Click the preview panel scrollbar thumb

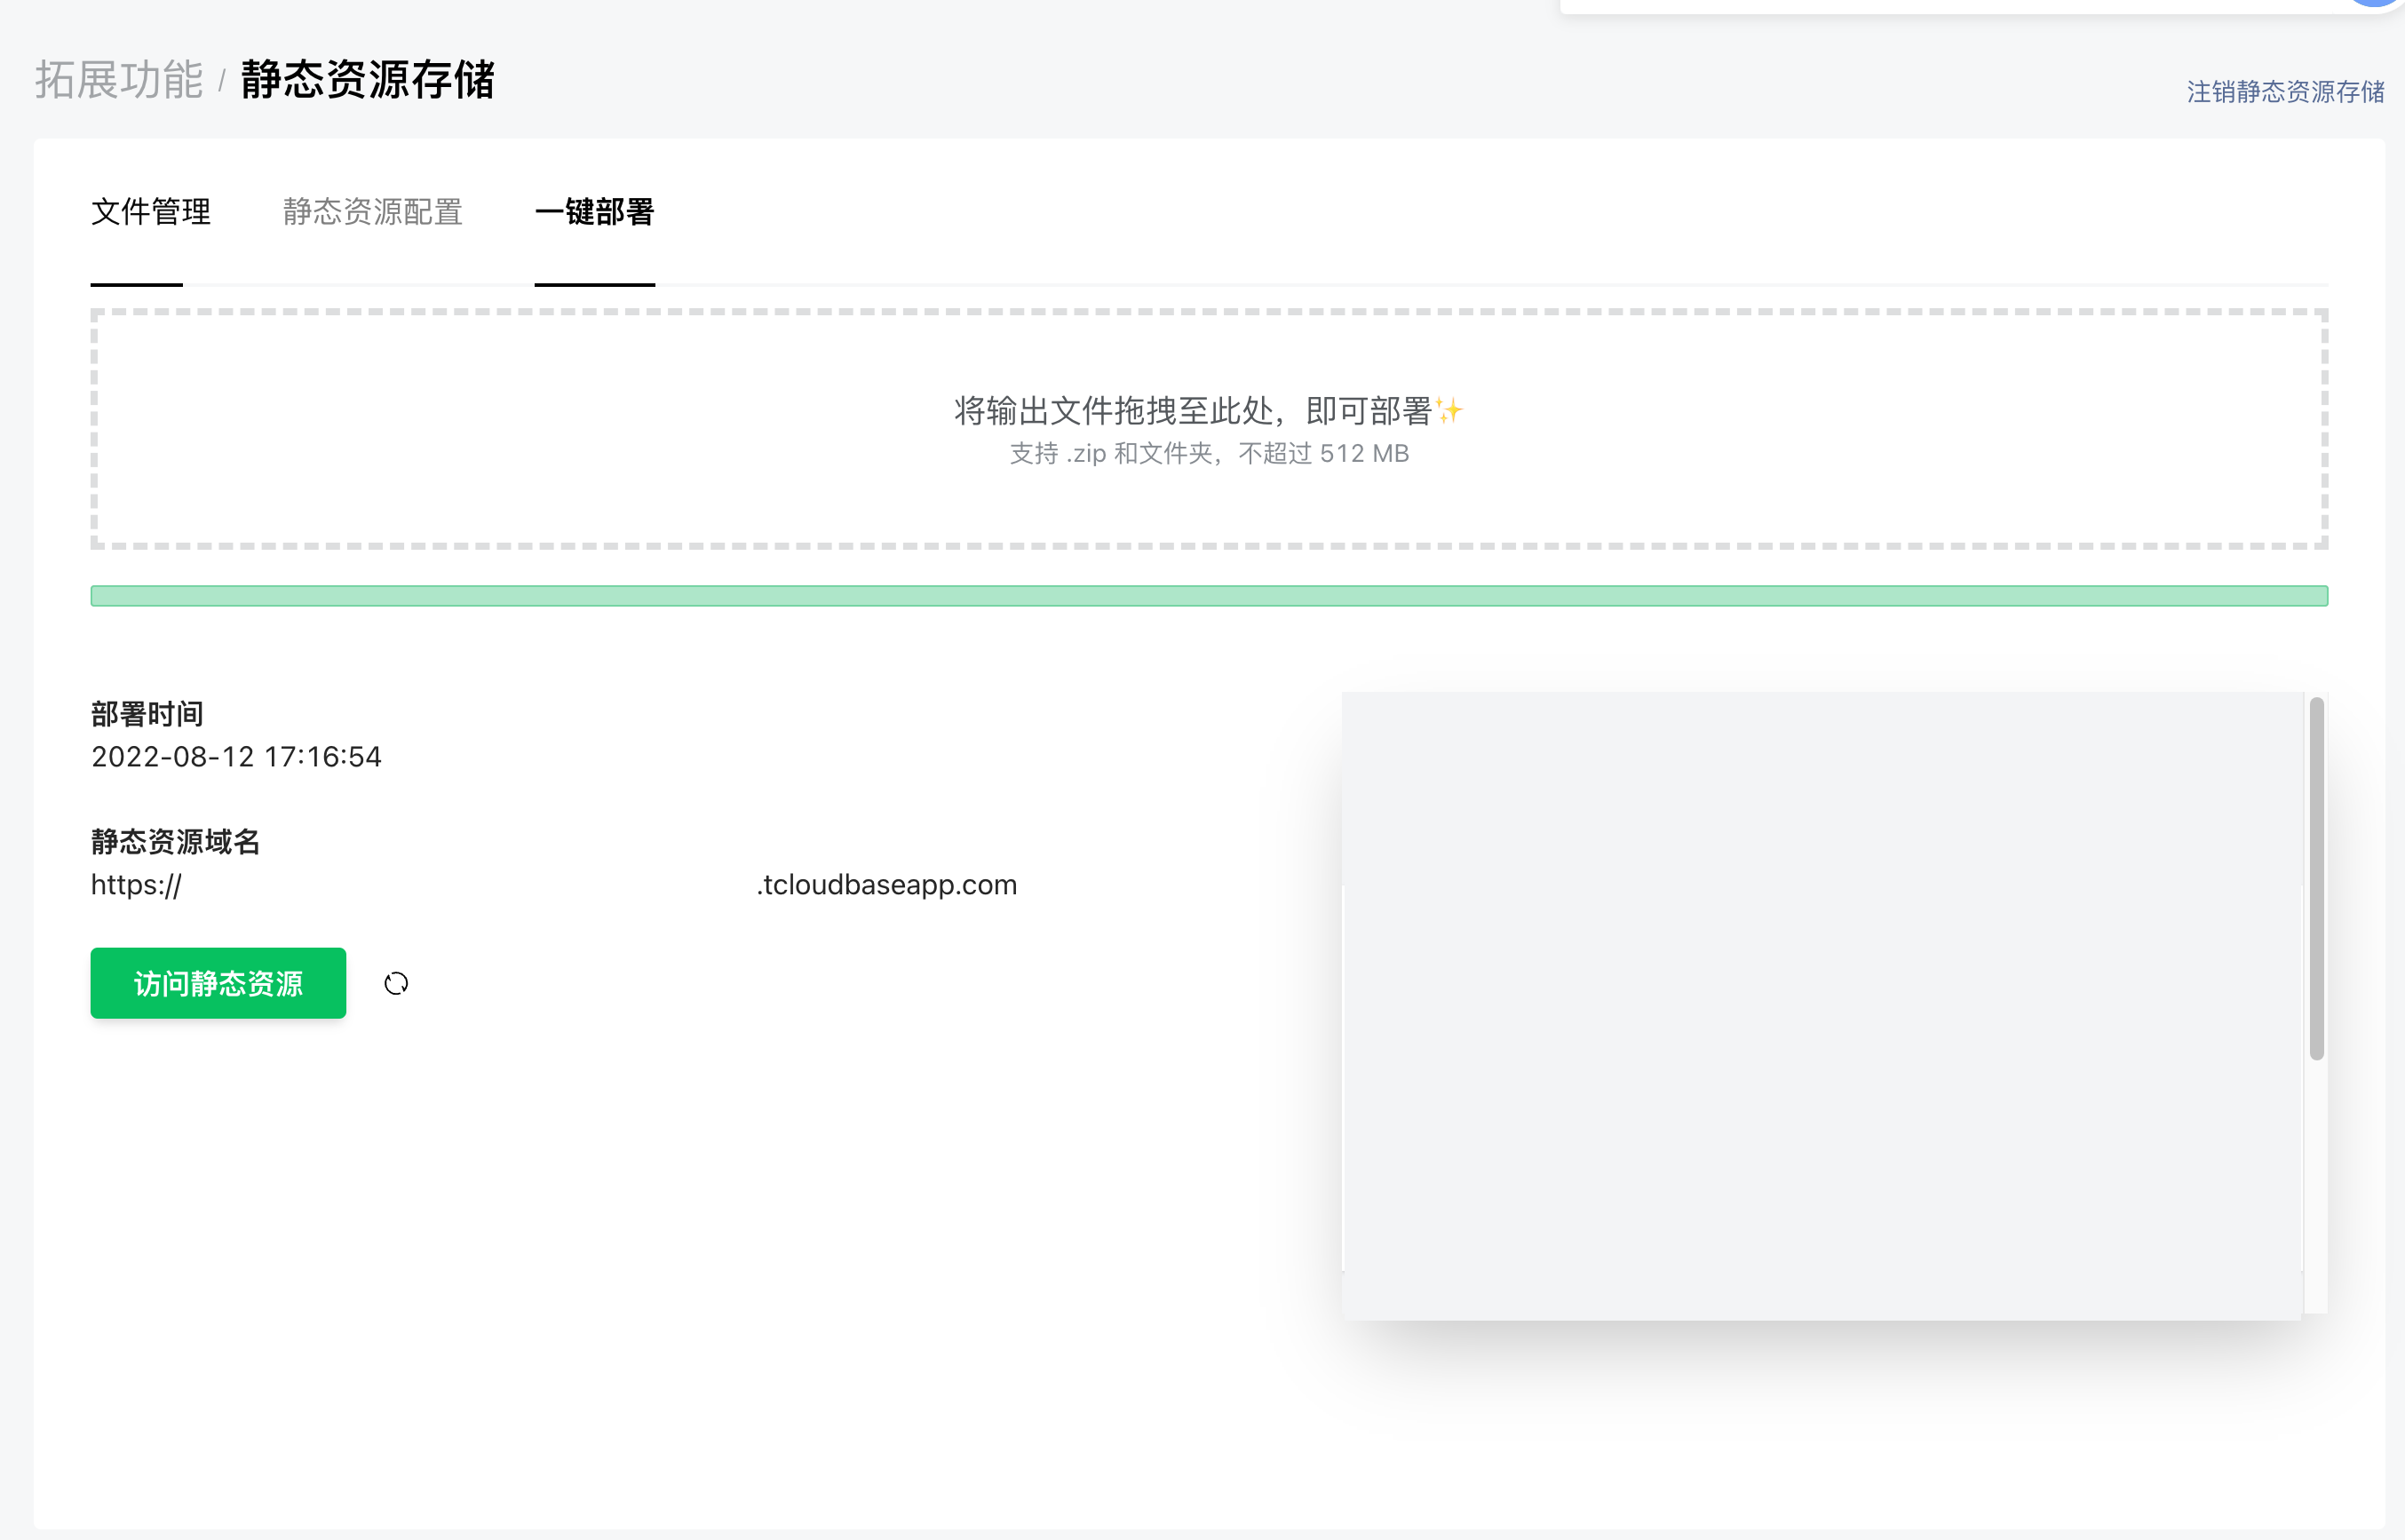pyautogui.click(x=2316, y=878)
